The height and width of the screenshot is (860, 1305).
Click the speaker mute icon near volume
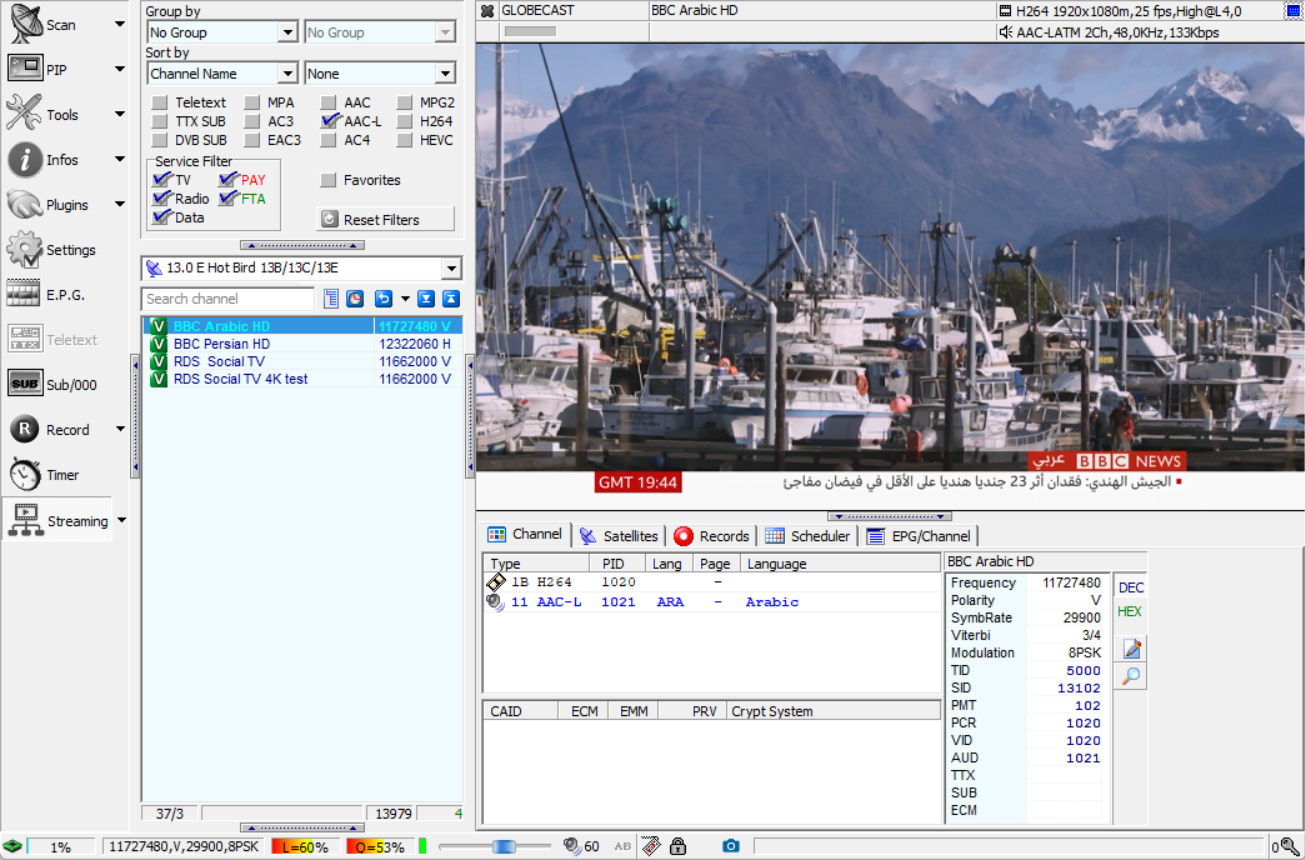click(x=572, y=847)
